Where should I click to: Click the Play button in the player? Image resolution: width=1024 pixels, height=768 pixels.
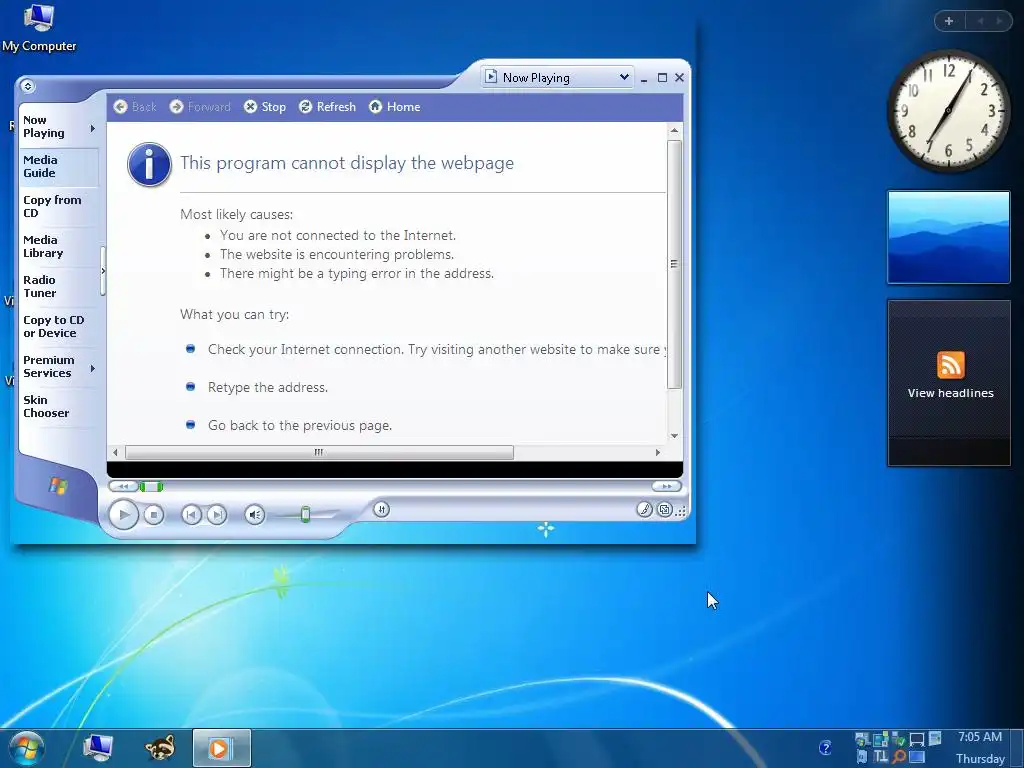click(123, 515)
